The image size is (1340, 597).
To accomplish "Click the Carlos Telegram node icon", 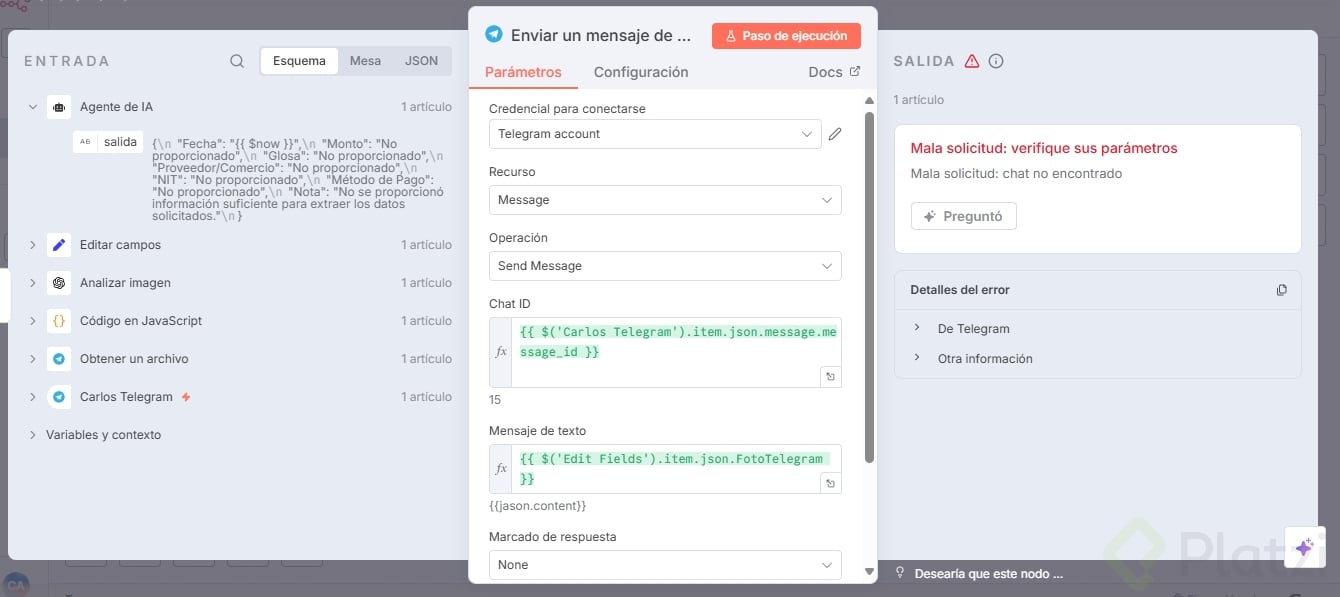I will point(59,397).
